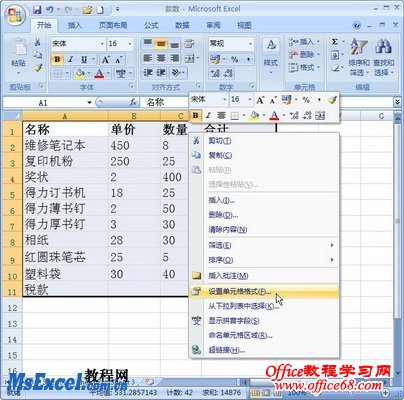The height and width of the screenshot is (400, 404).
Task: Choose 插入(I)... in context menu
Action: (264, 200)
